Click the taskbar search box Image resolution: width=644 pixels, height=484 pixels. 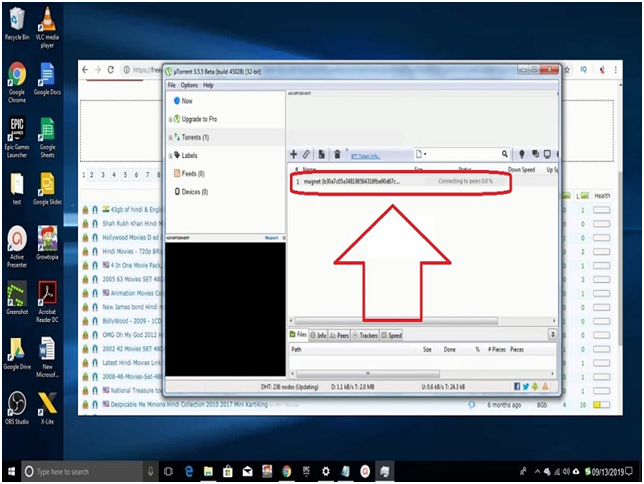(82, 471)
